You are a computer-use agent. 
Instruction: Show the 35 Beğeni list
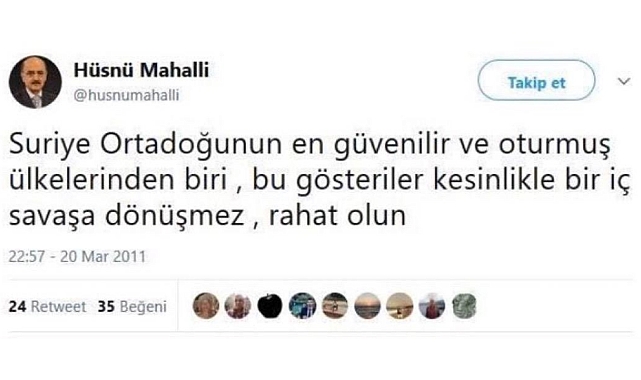click(132, 307)
